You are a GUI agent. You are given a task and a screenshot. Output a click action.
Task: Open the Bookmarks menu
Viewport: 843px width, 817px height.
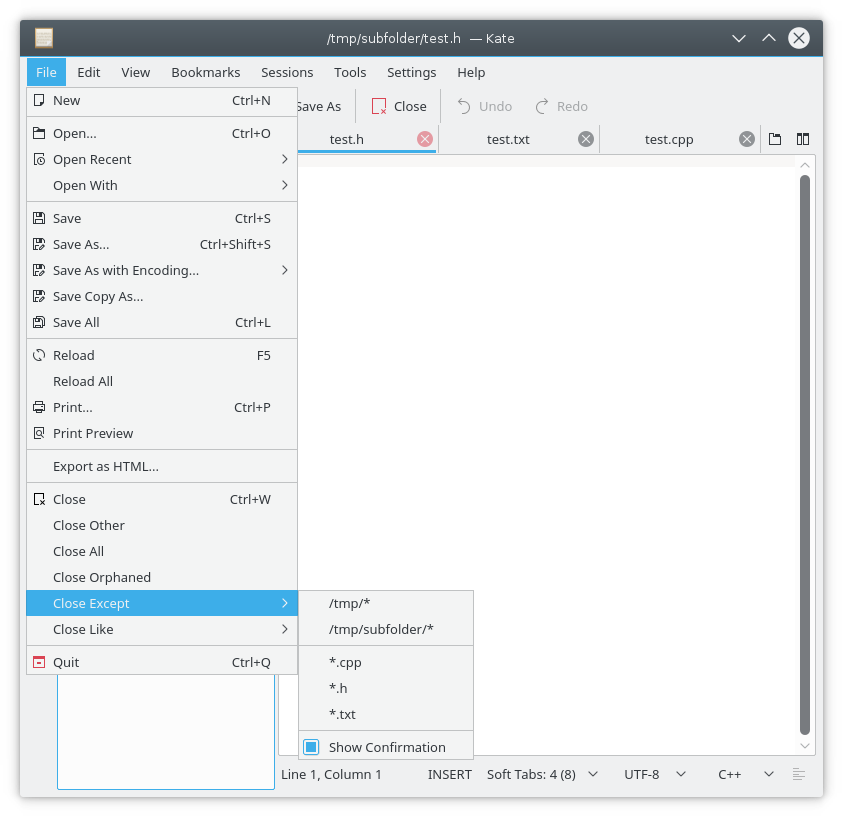(206, 72)
